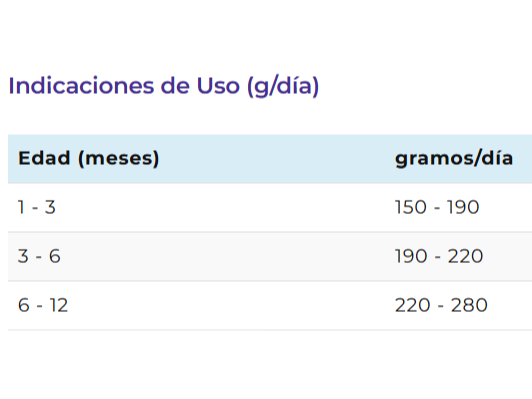Click the 190 - 220 grams cell
The width and height of the screenshot is (532, 399).
pyautogui.click(x=439, y=256)
